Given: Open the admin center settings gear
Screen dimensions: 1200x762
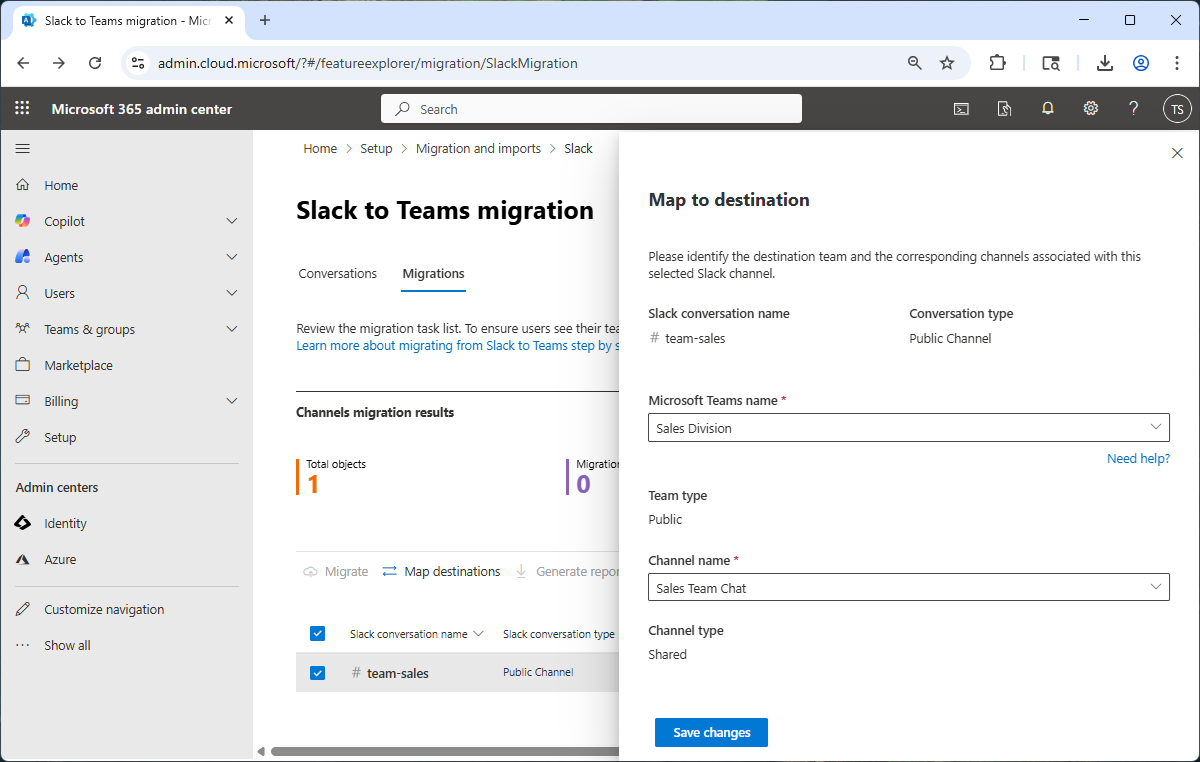Looking at the screenshot, I should click(x=1090, y=108).
